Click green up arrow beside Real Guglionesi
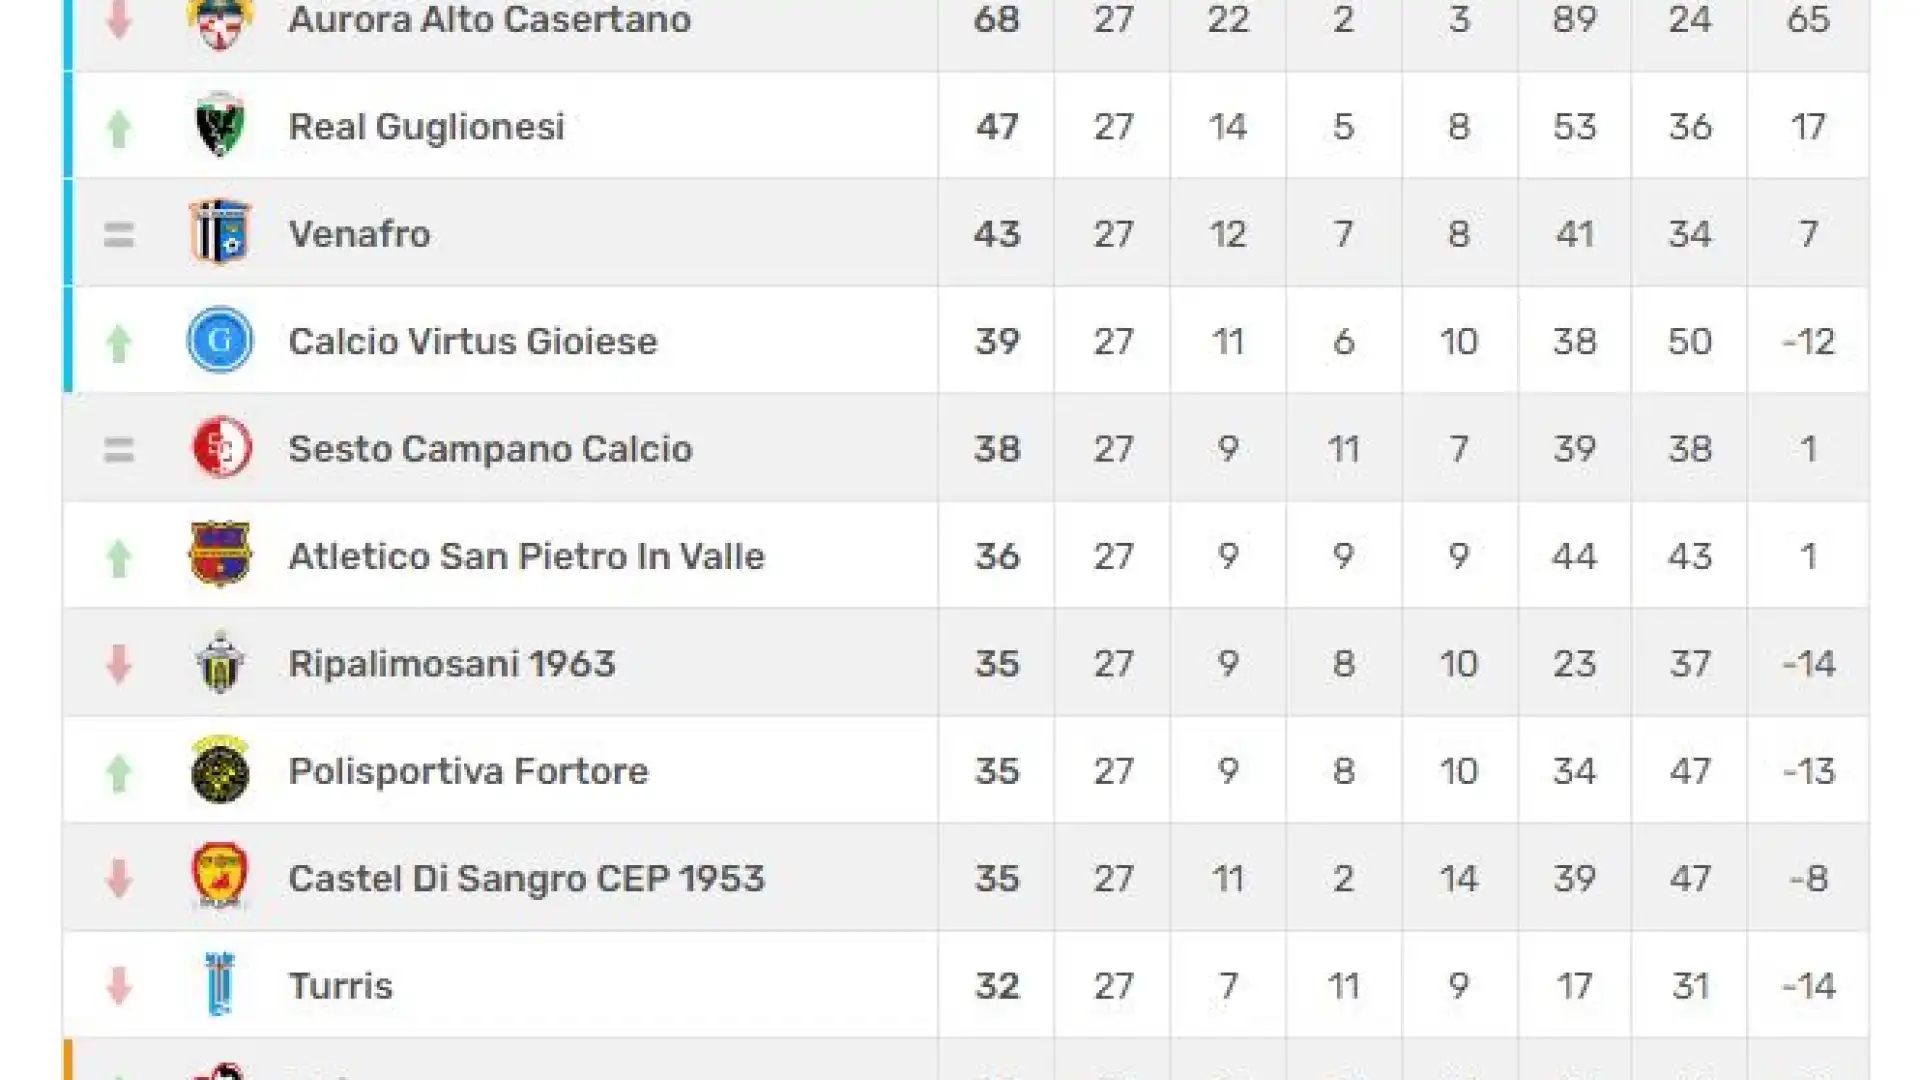Viewport: 1920px width, 1080px height. tap(119, 128)
